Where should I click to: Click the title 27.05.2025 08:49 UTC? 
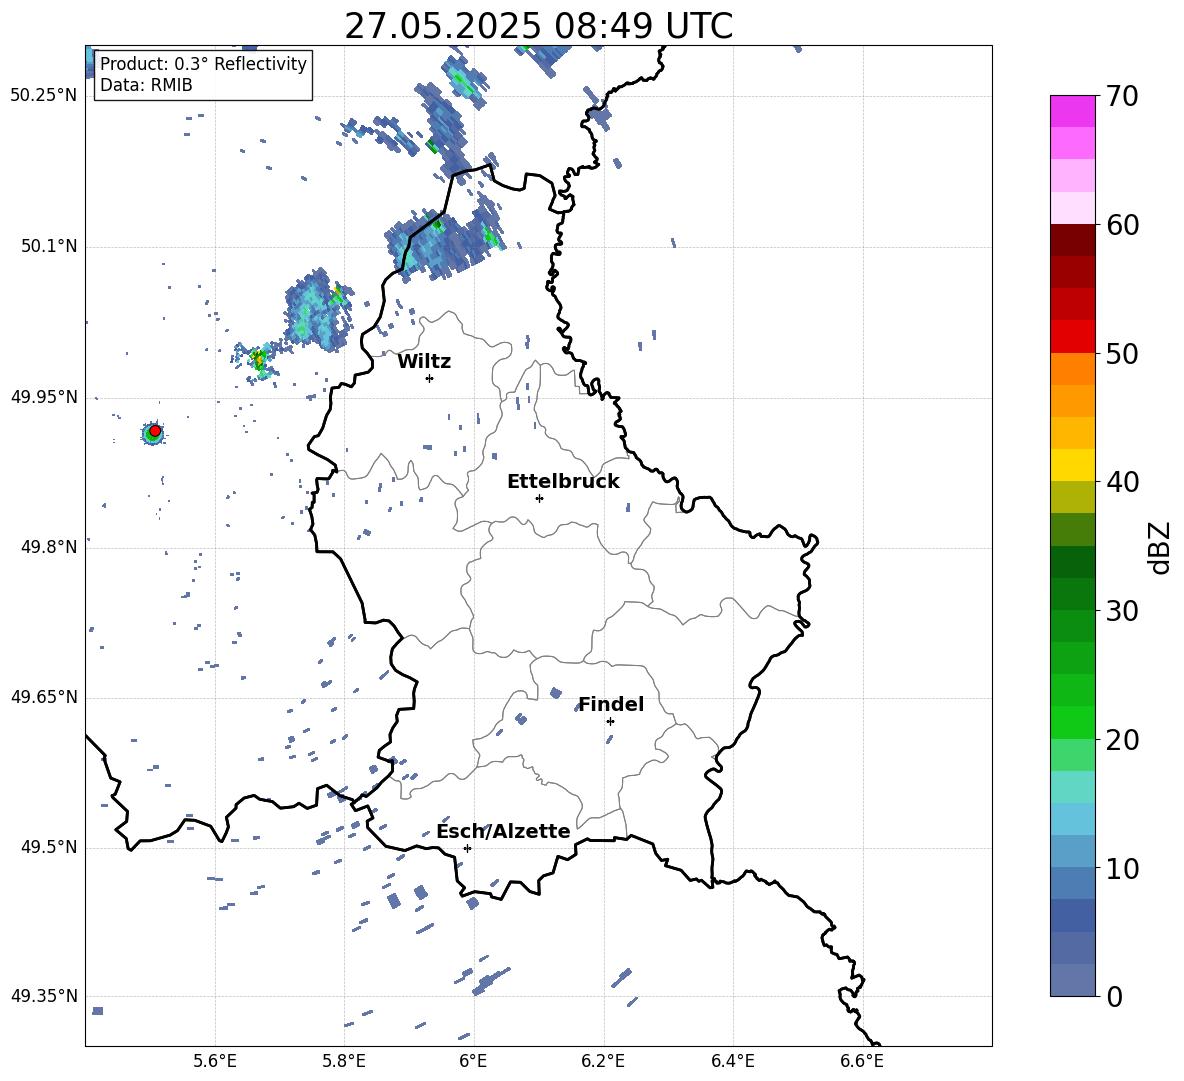[x=538, y=26]
